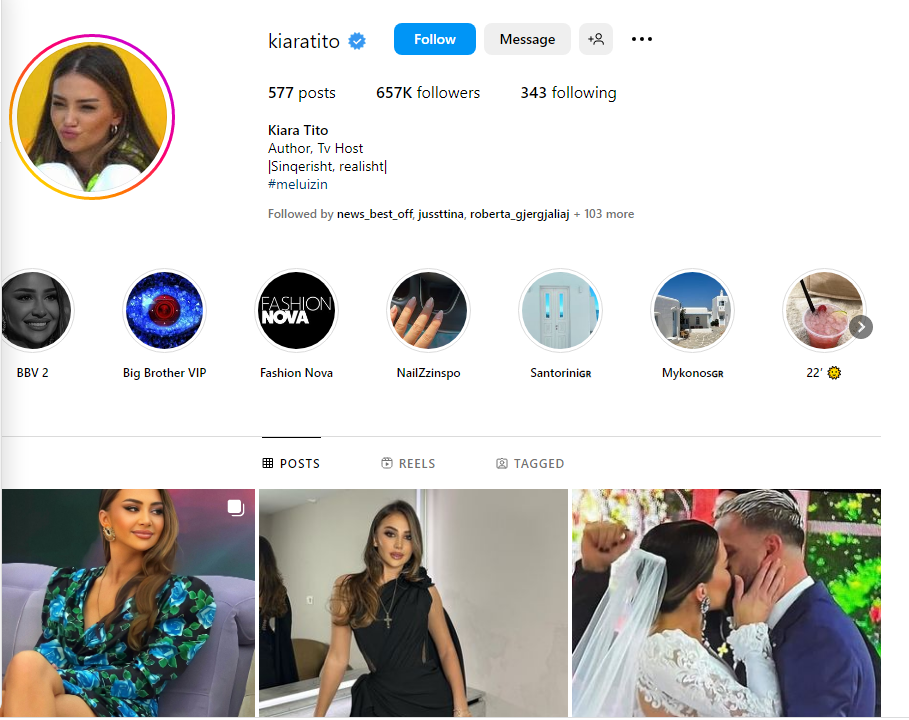
Task: View the NailZzinspo highlight
Action: click(x=428, y=311)
